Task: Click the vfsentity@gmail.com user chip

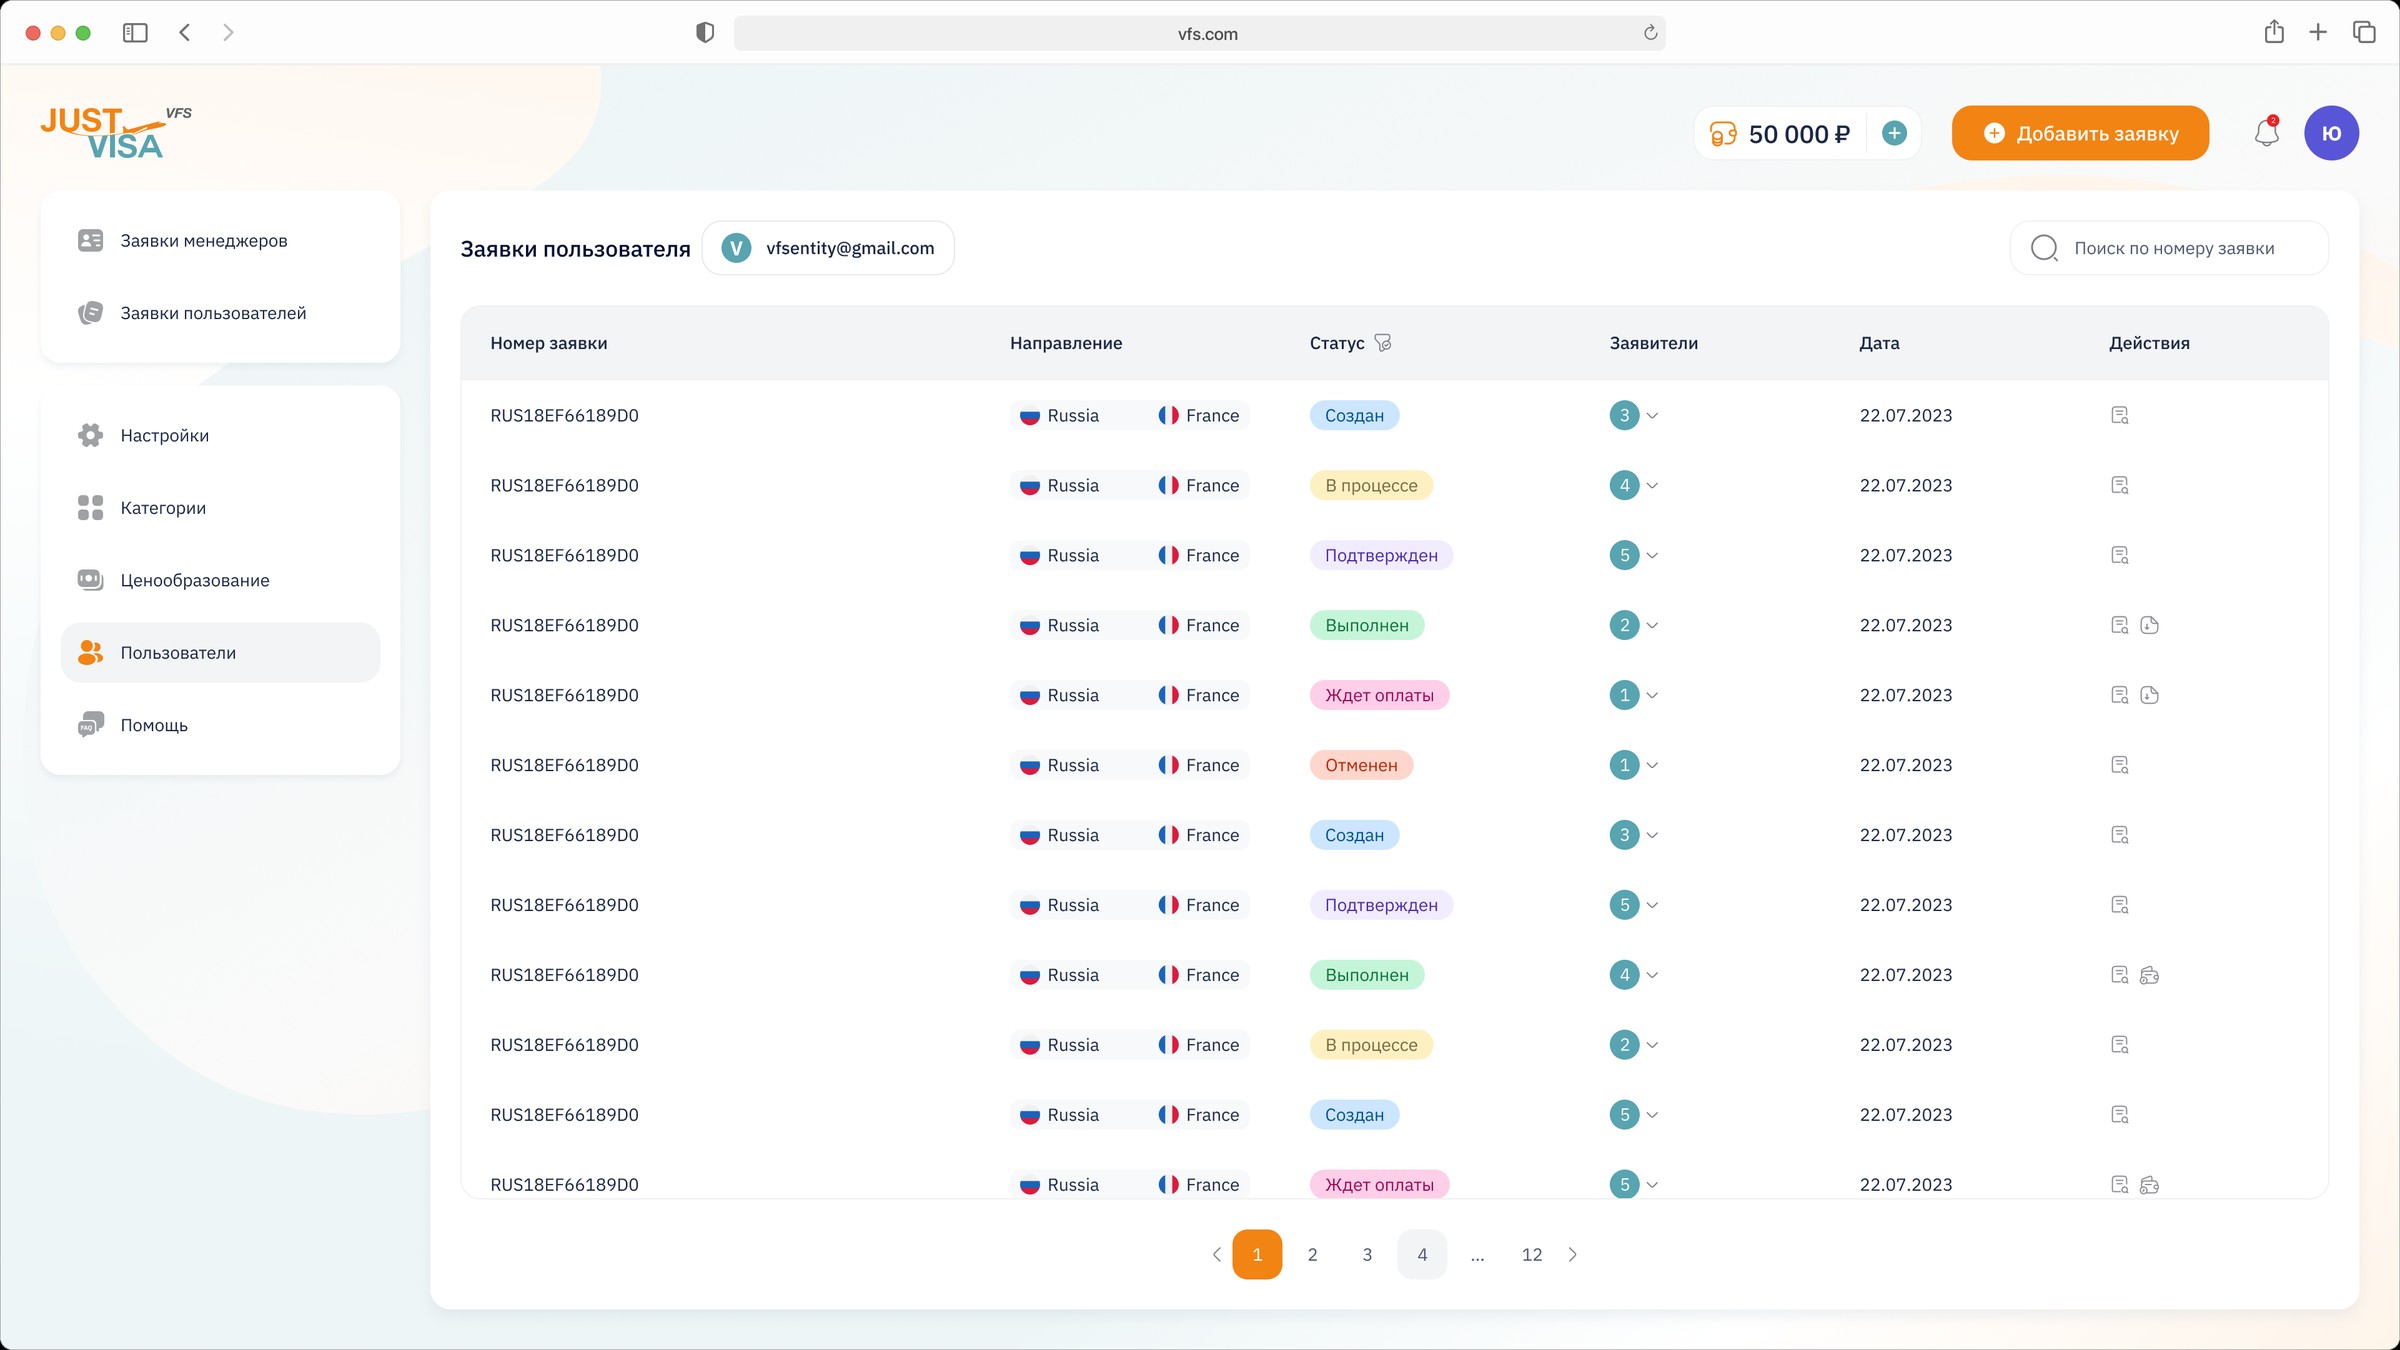Action: [x=828, y=248]
